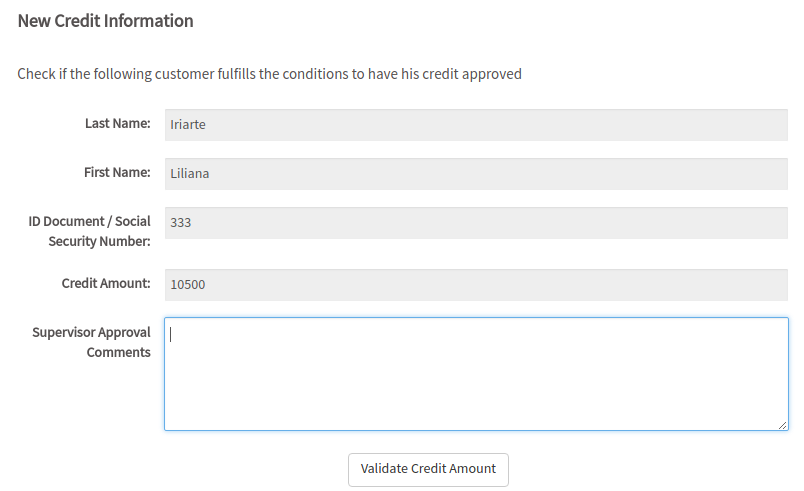Click the "Credit Amount:" label
The height and width of the screenshot is (491, 804).
pyautogui.click(x=106, y=283)
